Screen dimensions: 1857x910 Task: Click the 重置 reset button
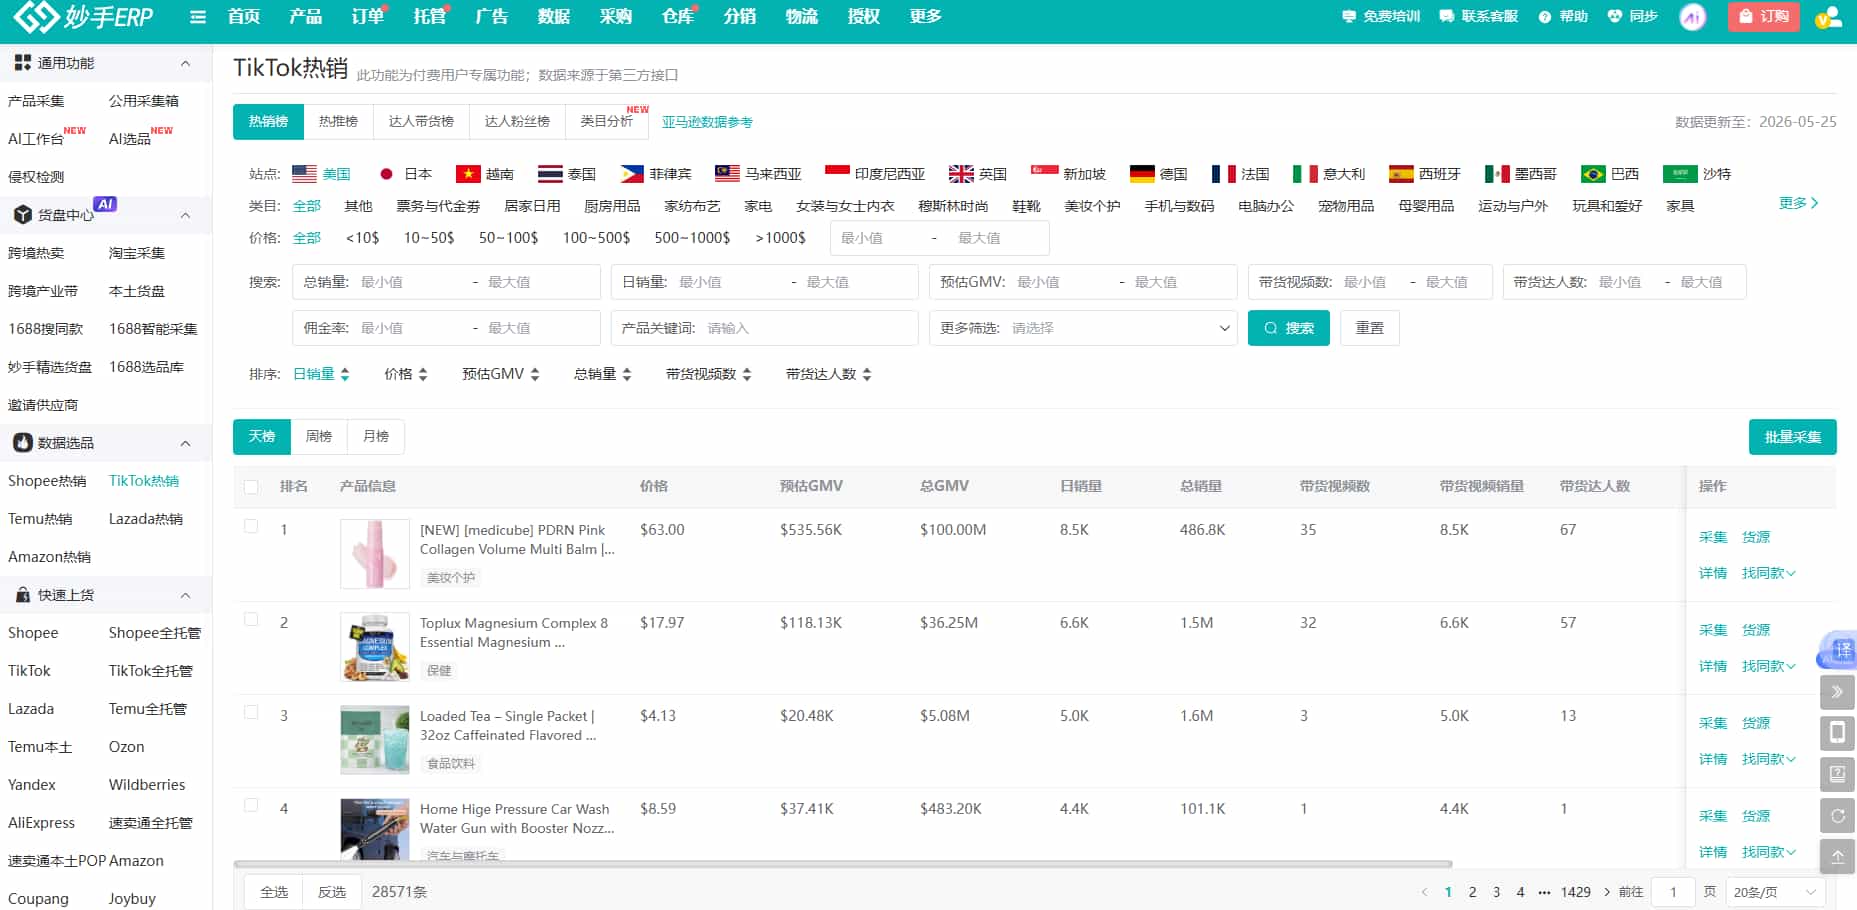coord(1369,328)
